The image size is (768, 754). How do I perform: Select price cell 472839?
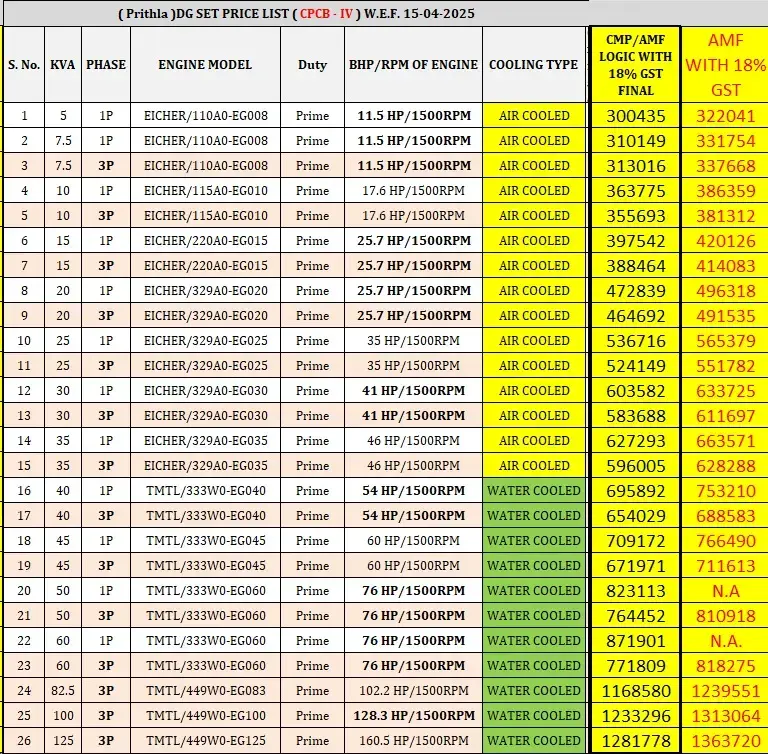(636, 291)
